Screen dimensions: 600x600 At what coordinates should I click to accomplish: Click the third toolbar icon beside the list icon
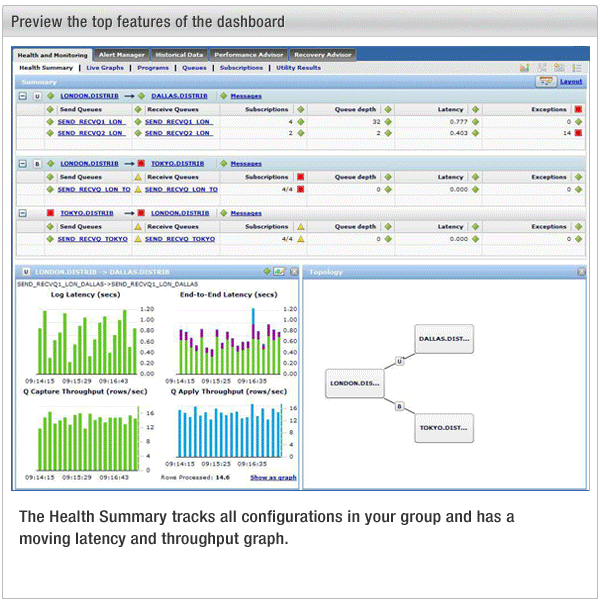click(559, 68)
